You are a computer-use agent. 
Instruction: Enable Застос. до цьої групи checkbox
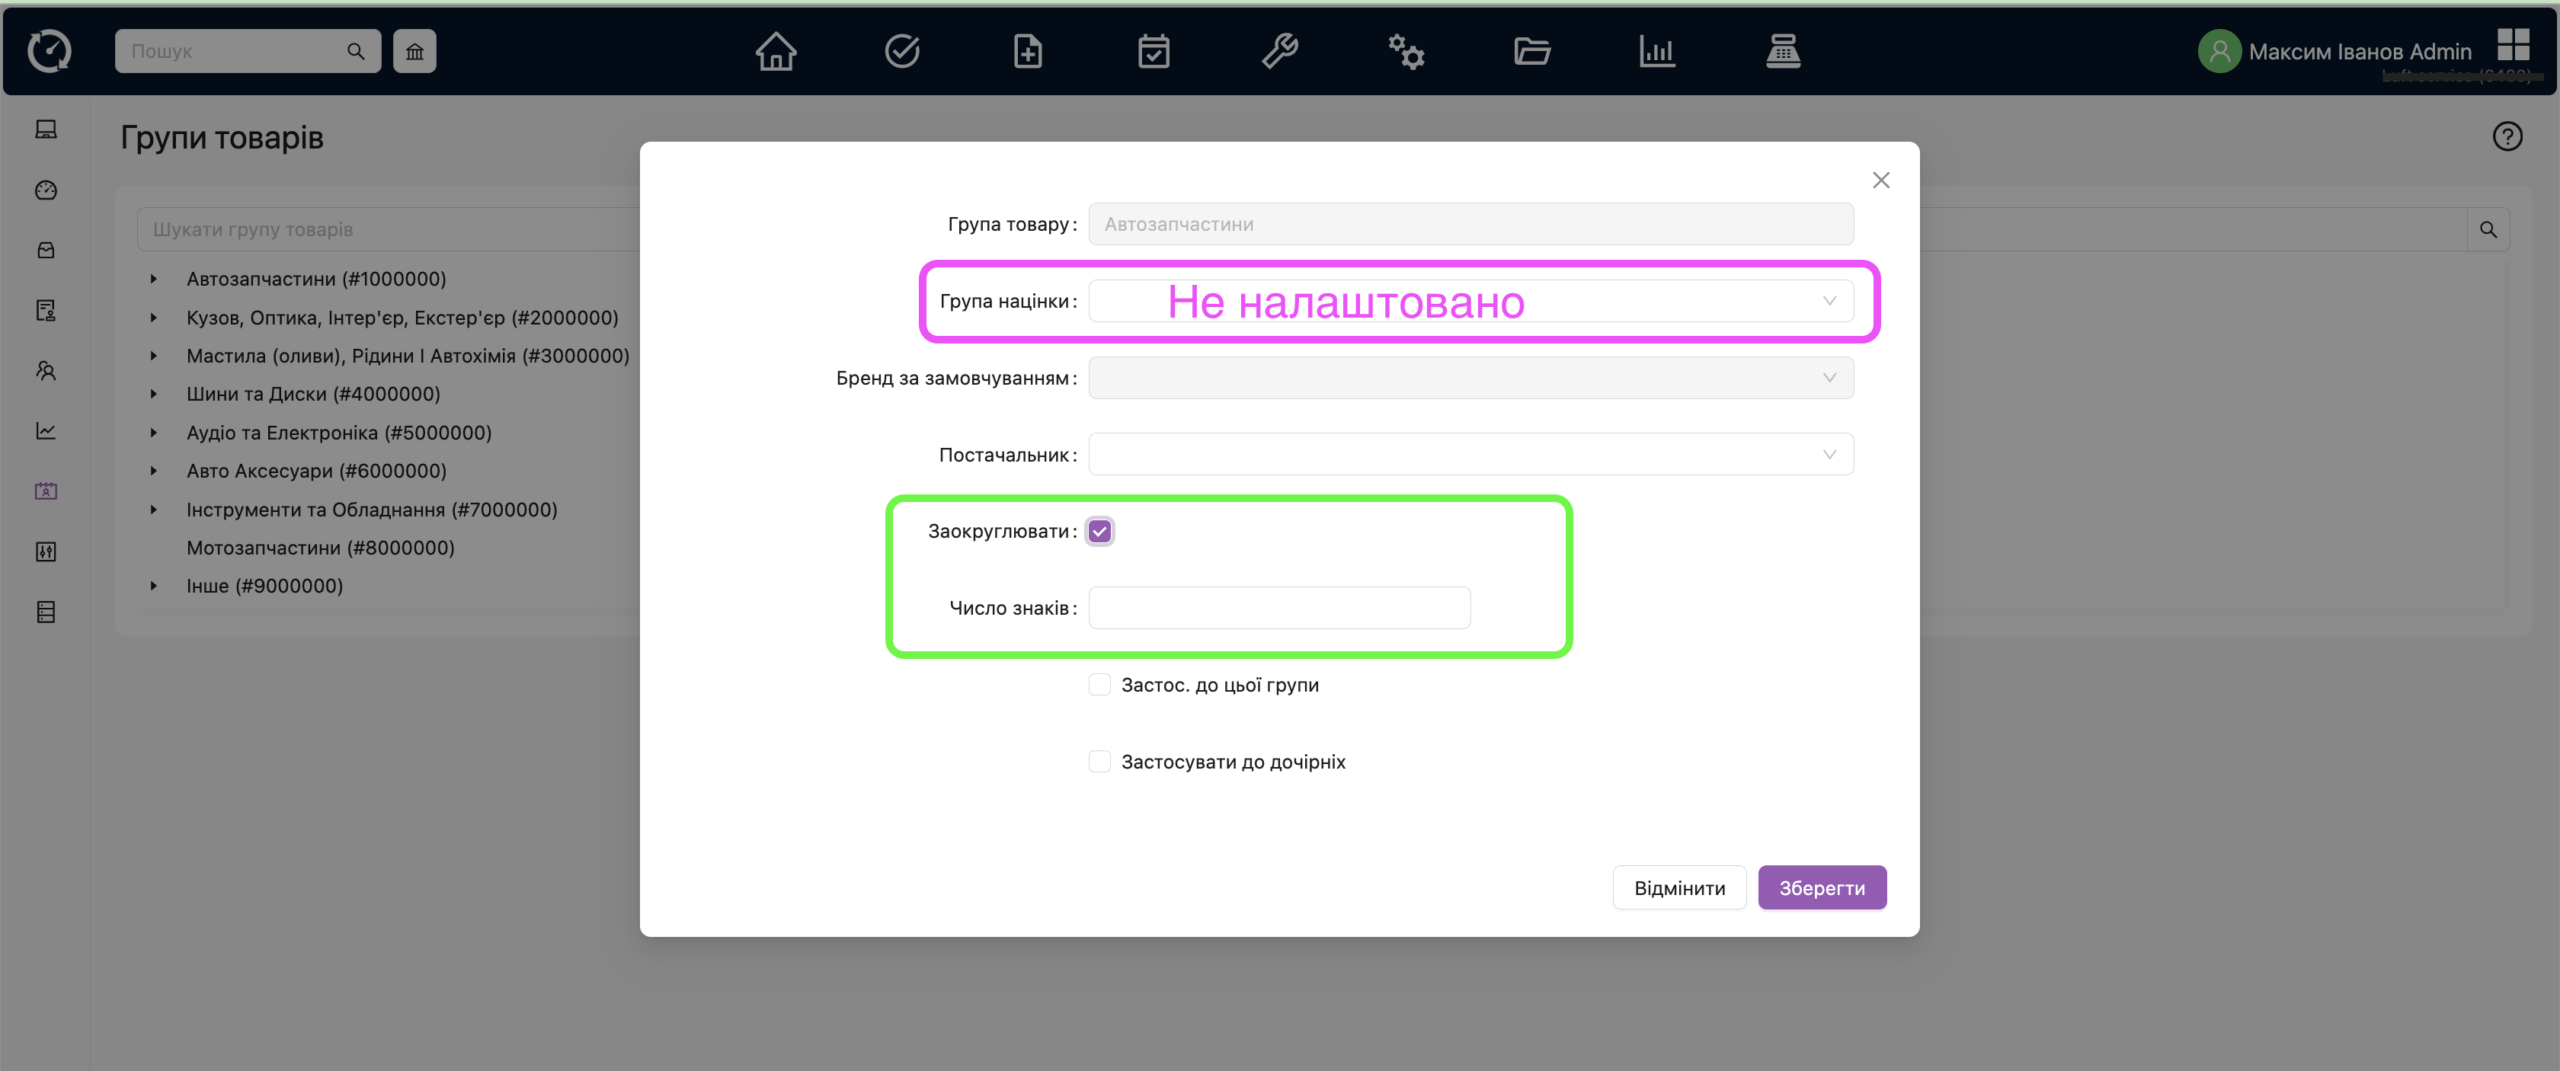1099,685
